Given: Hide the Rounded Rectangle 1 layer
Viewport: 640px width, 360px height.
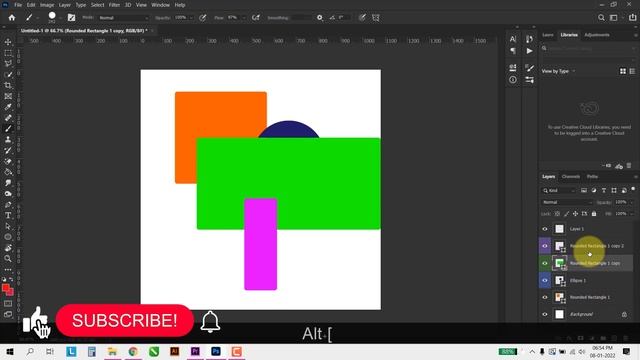Looking at the screenshot, I should click(x=545, y=297).
